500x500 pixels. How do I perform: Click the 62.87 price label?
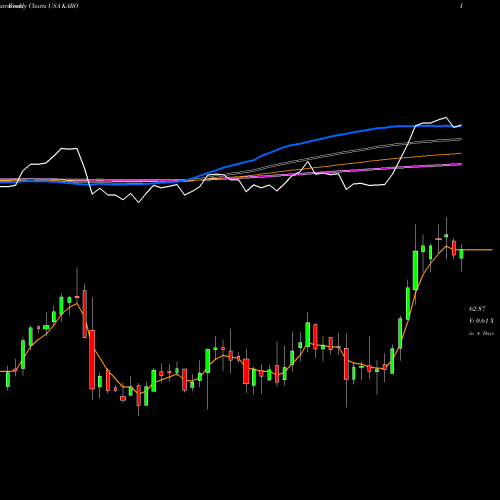[x=477, y=309]
